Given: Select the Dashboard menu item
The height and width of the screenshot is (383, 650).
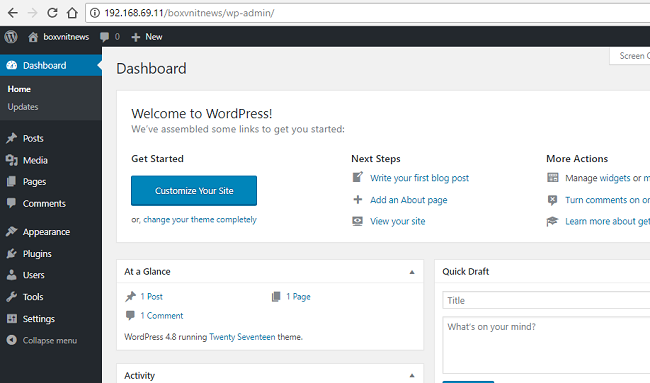Looking at the screenshot, I should pos(51,65).
